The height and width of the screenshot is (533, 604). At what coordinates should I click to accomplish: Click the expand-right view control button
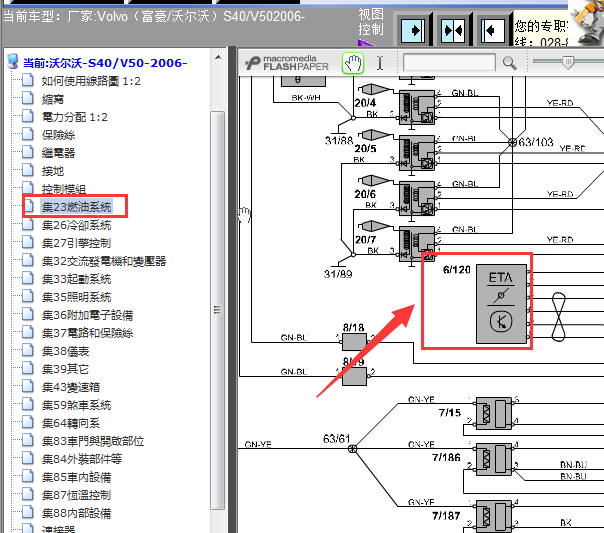[414, 30]
